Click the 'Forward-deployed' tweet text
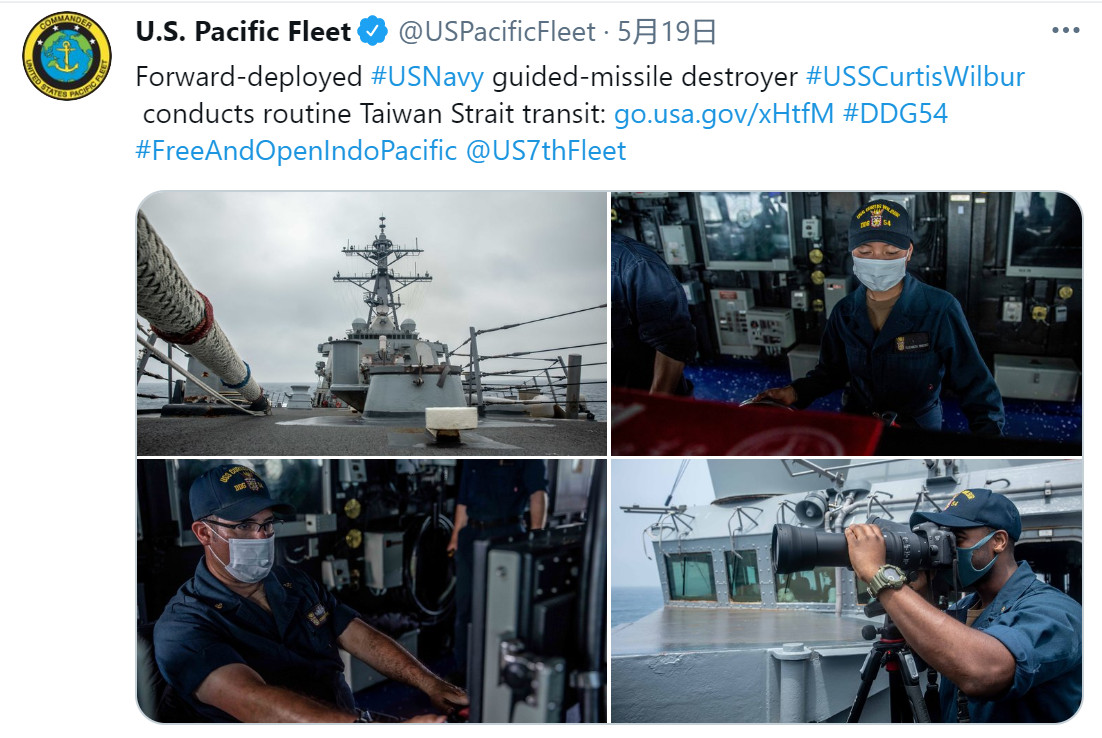The width and height of the screenshot is (1102, 738). 249,77
